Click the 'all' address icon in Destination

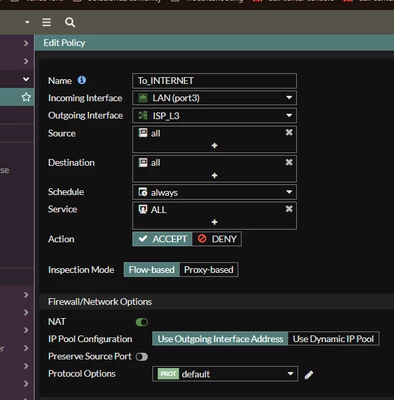(x=143, y=162)
